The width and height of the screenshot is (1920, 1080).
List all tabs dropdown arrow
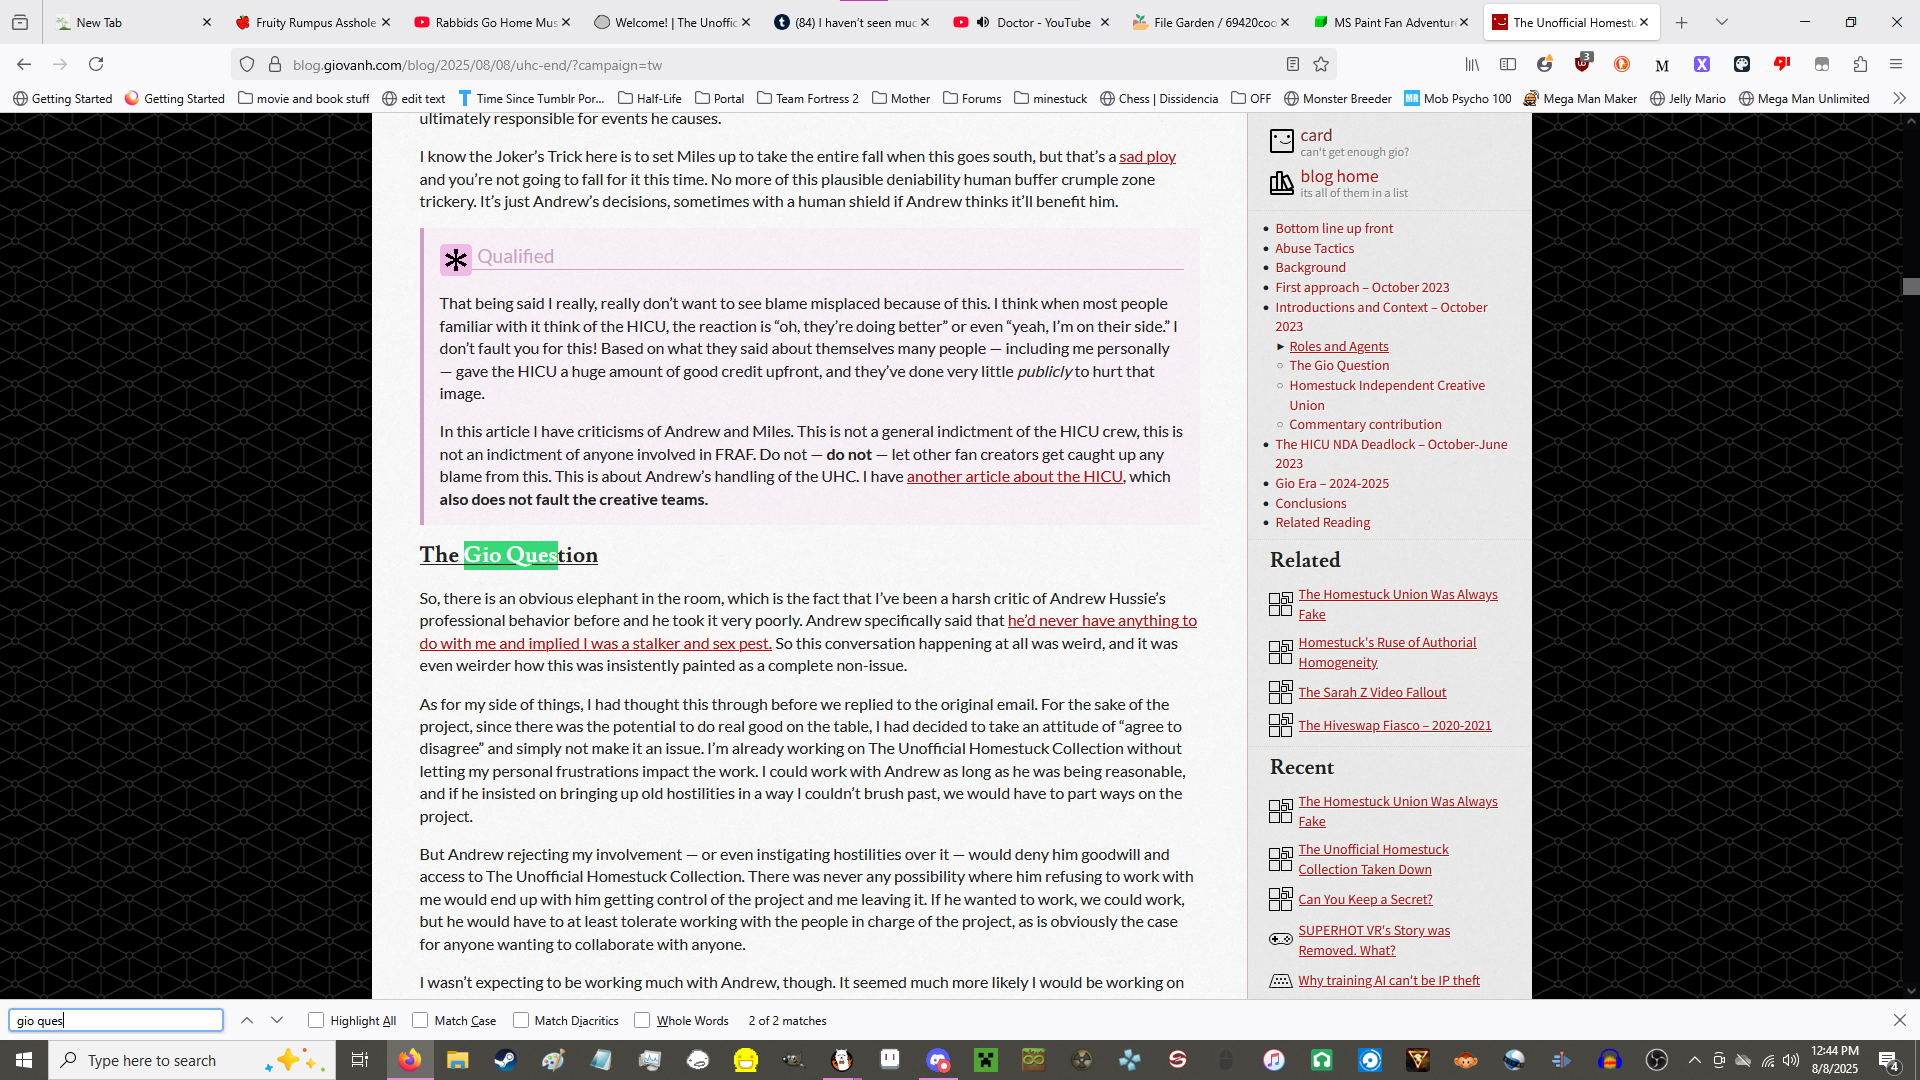click(x=1721, y=22)
